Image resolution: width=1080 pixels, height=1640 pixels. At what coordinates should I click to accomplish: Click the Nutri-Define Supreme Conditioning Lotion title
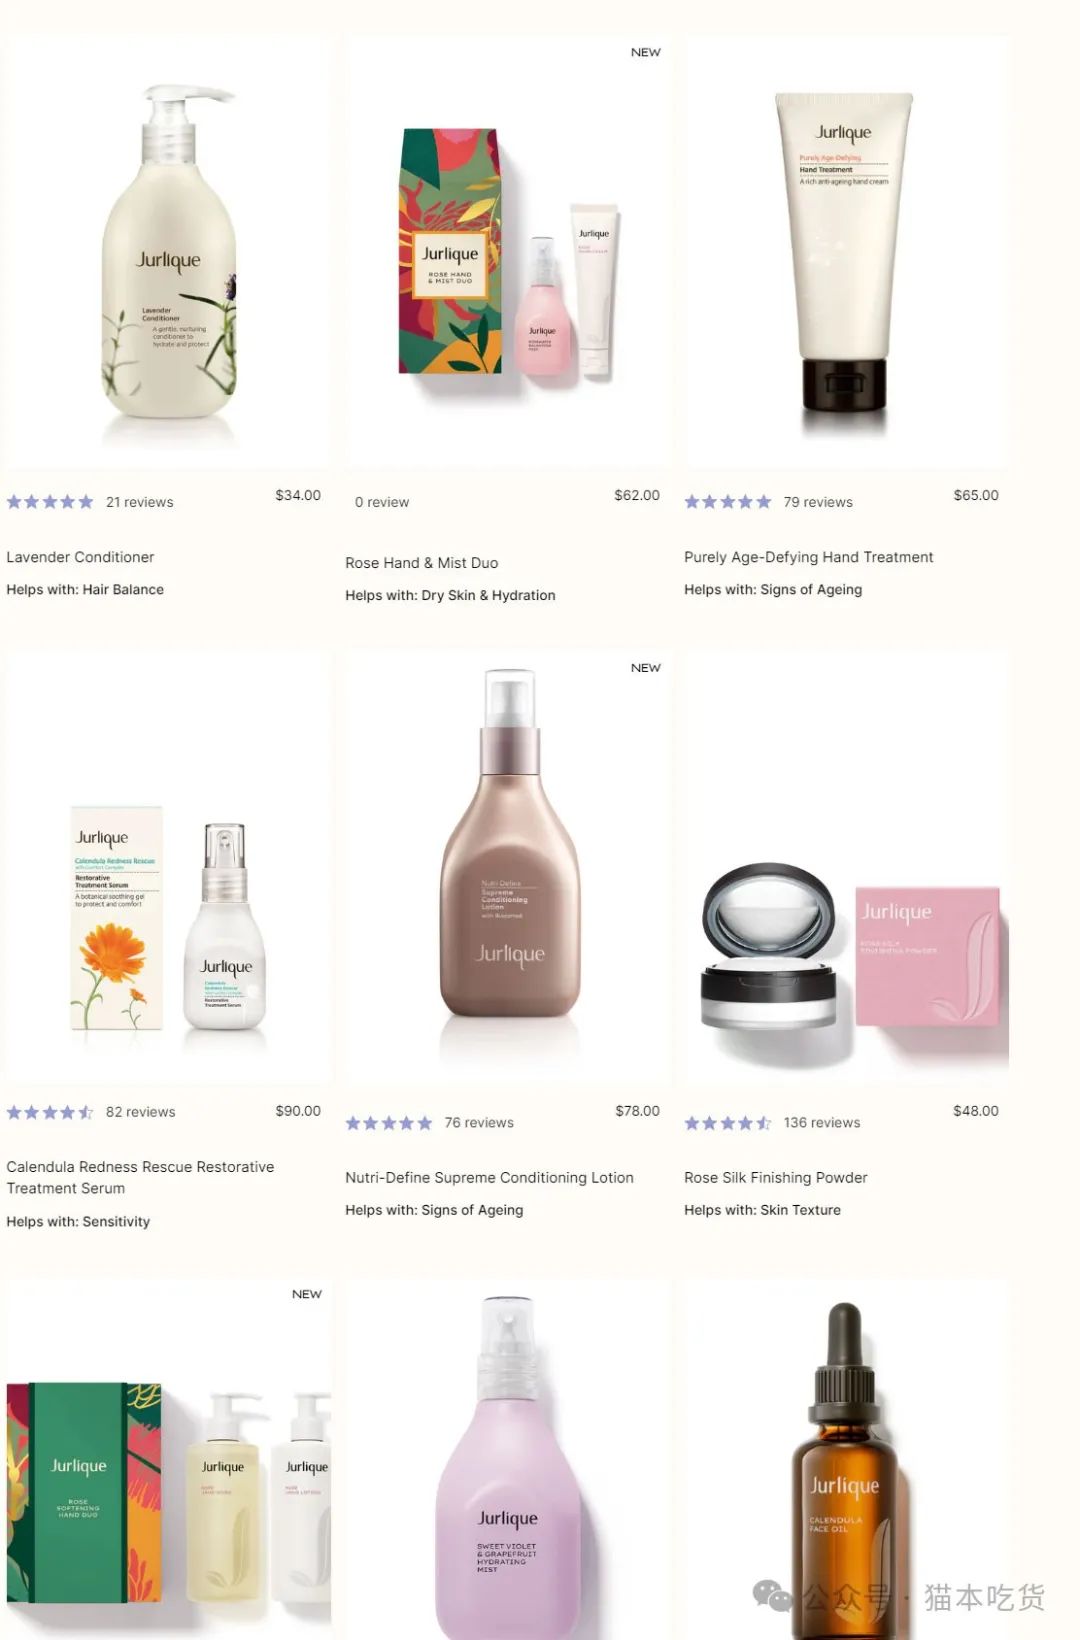coord(489,1178)
